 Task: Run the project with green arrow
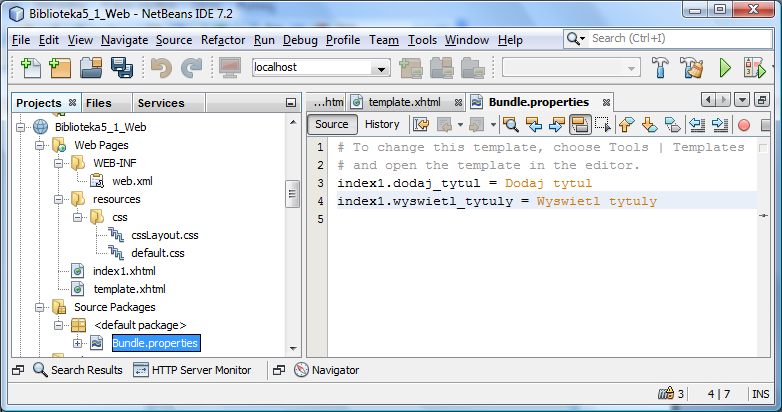tap(725, 68)
